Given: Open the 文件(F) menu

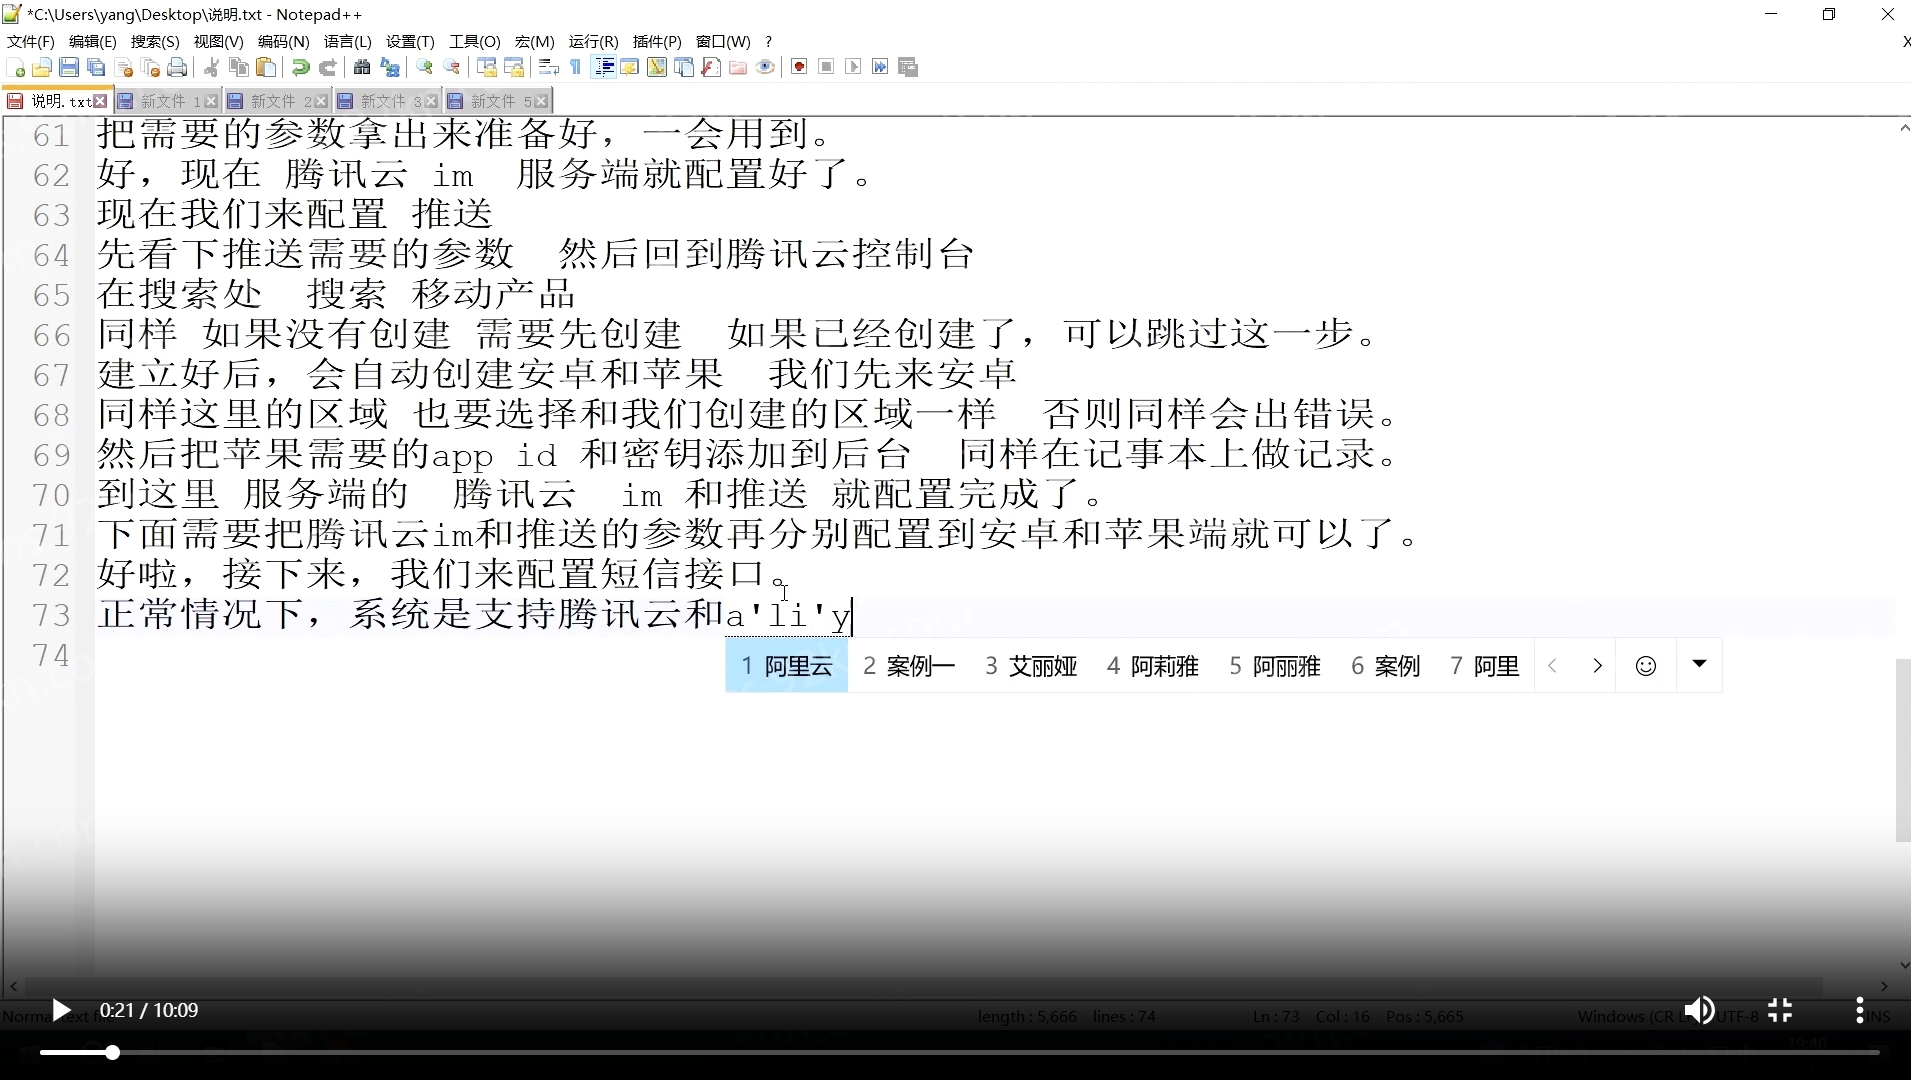Looking at the screenshot, I should pyautogui.click(x=30, y=41).
